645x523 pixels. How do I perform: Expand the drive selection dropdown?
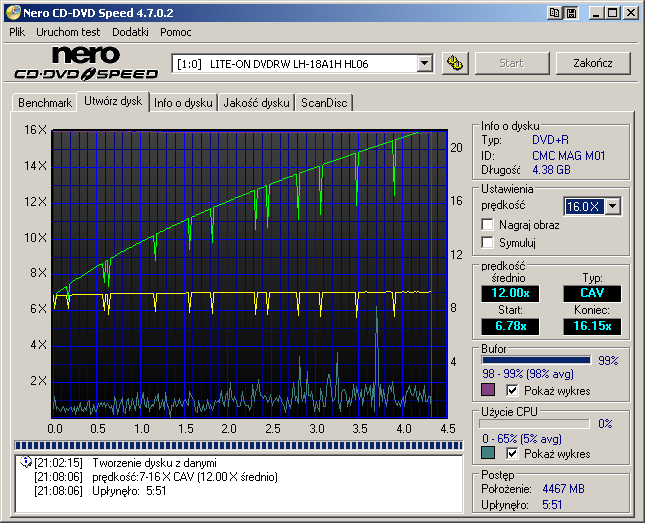(x=425, y=64)
